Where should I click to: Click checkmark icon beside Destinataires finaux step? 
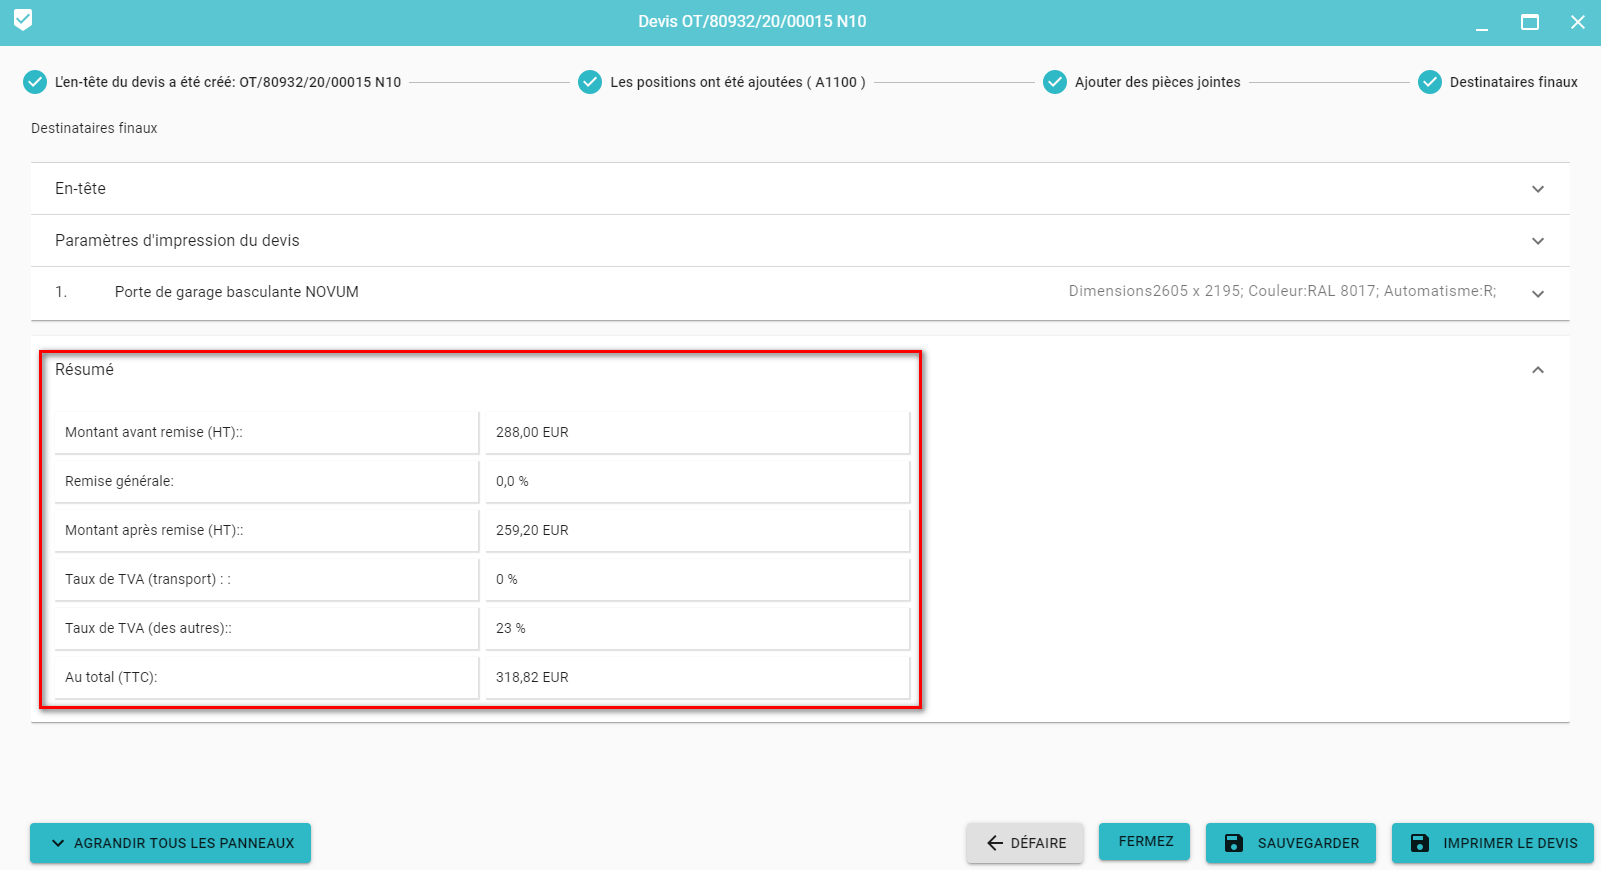pos(1430,82)
